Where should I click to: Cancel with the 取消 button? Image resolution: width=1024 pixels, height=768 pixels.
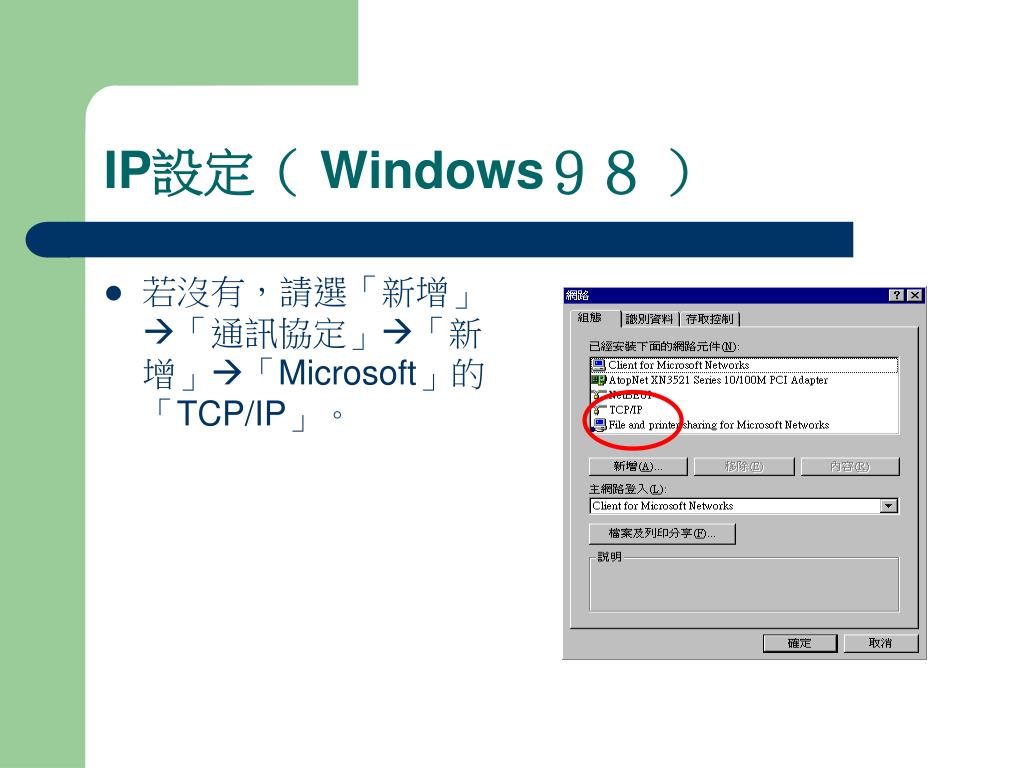(880, 643)
